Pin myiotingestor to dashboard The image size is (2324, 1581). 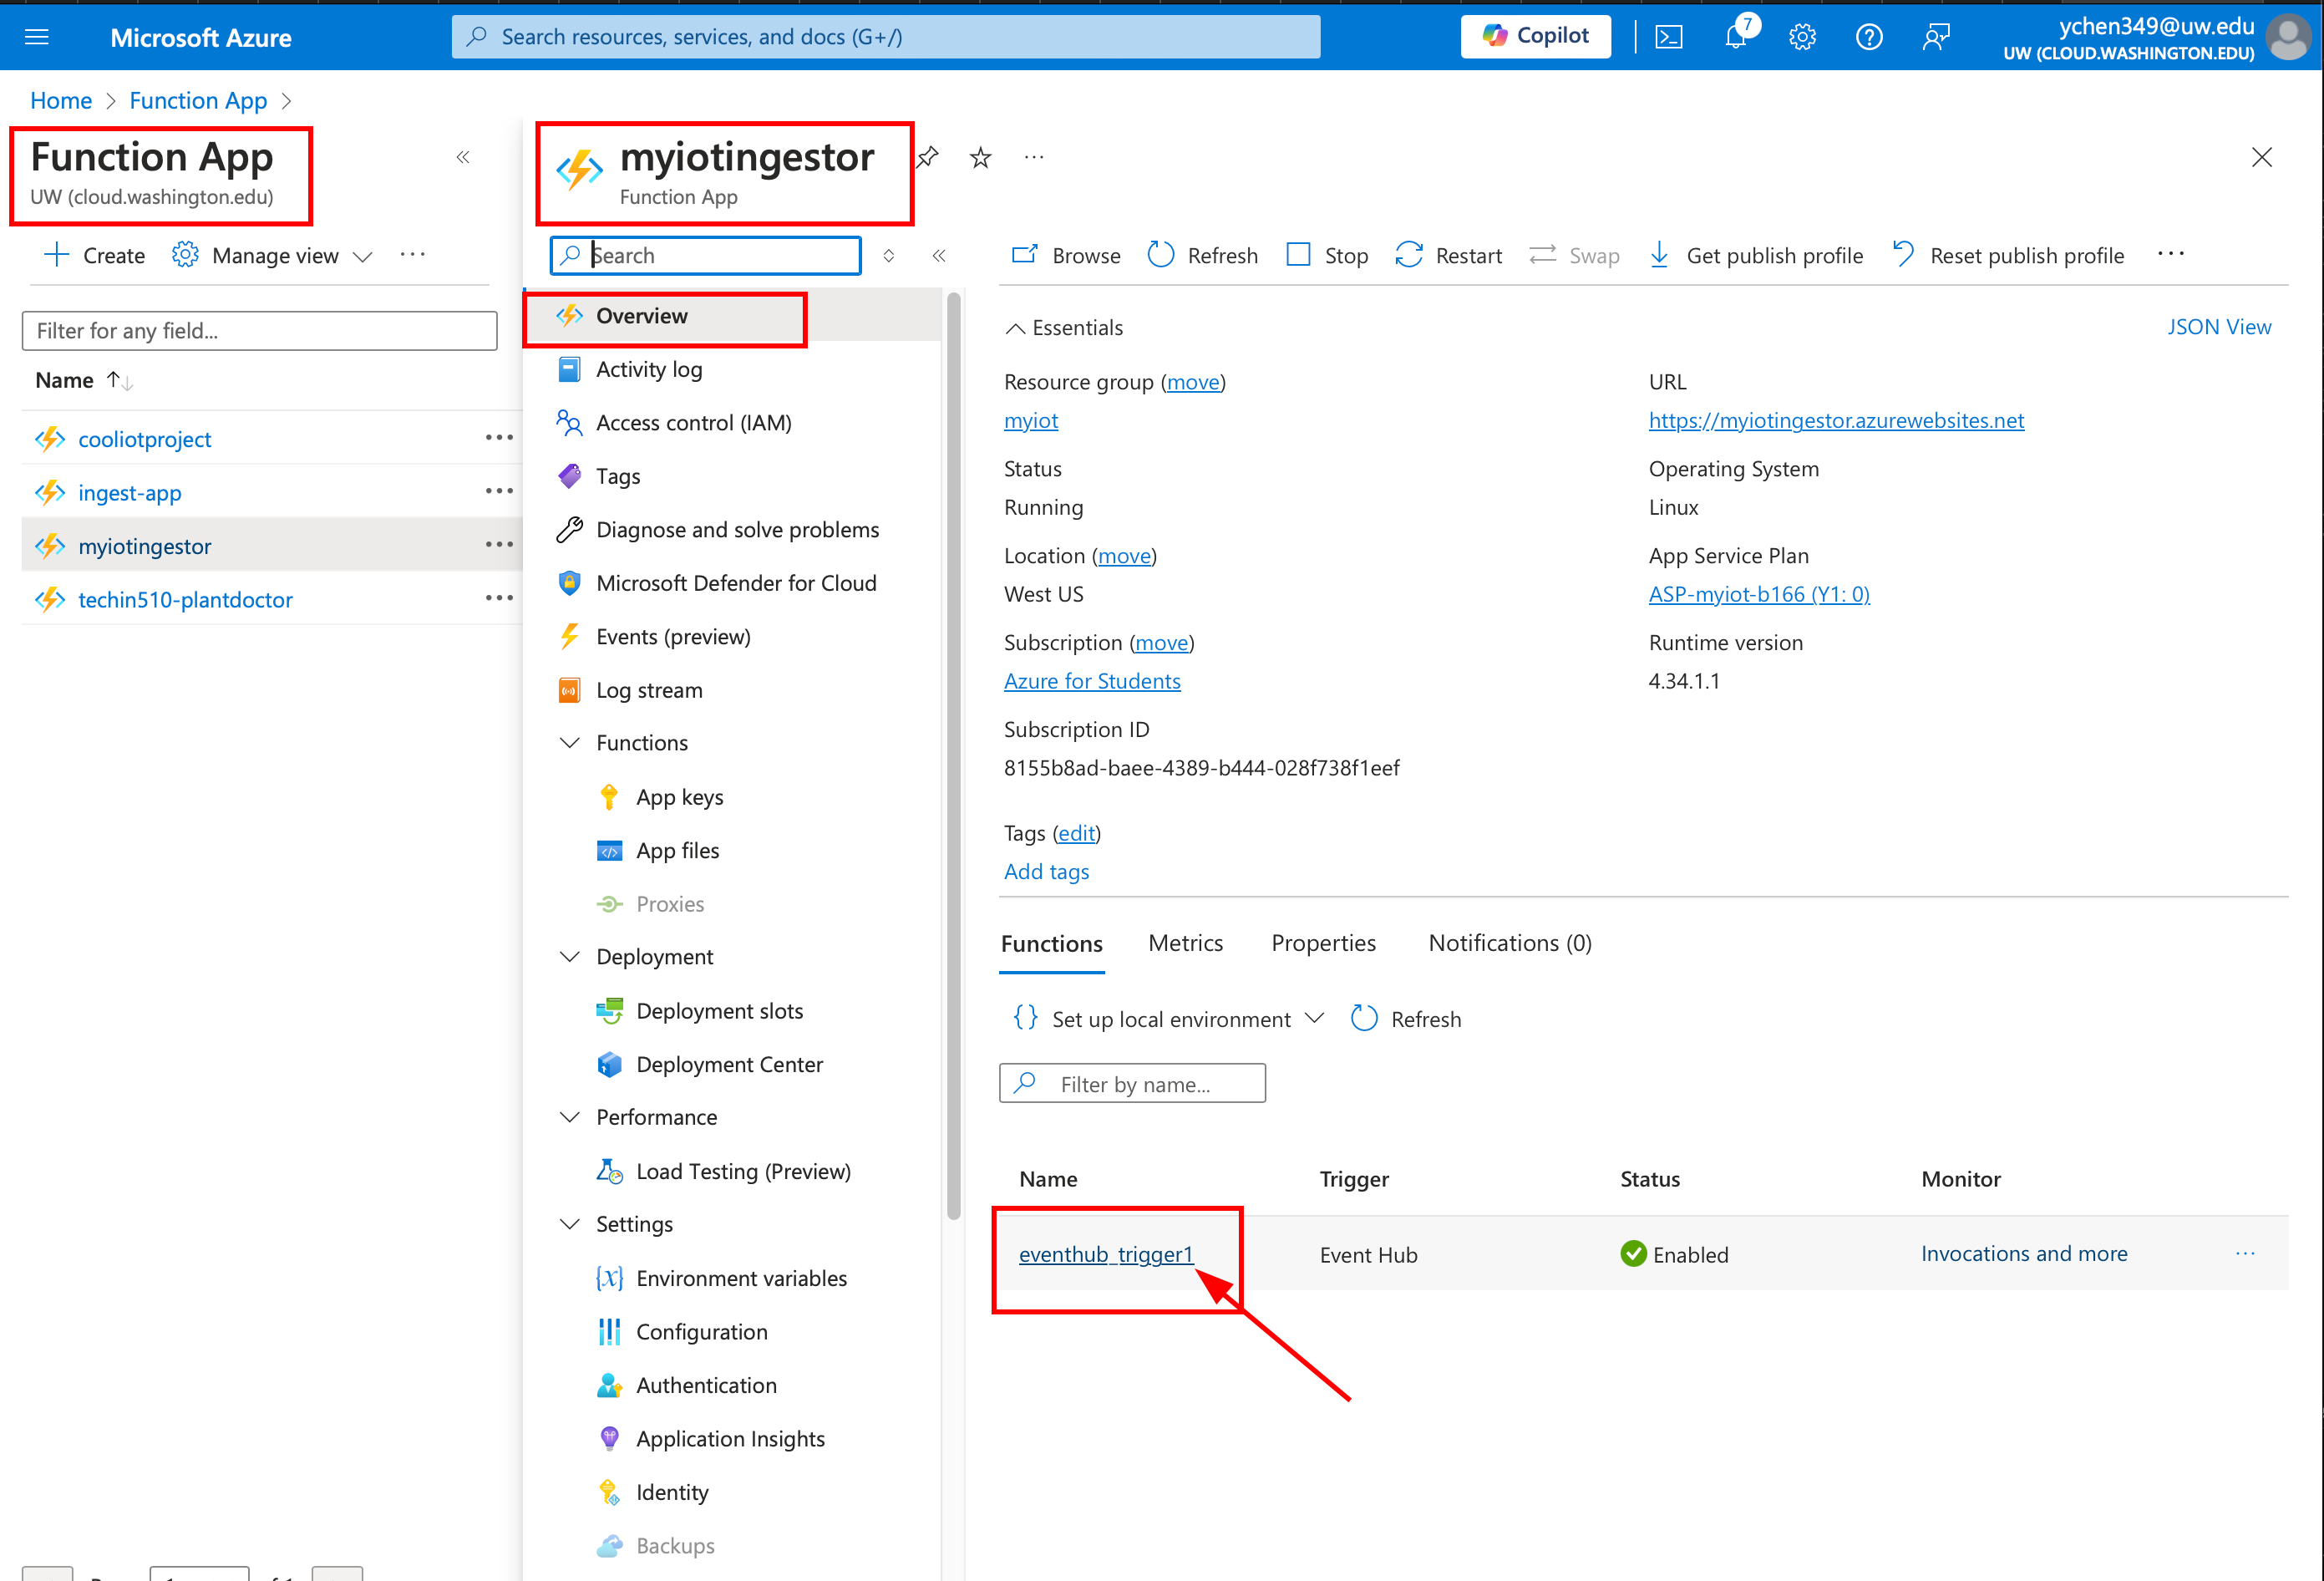pos(929,157)
